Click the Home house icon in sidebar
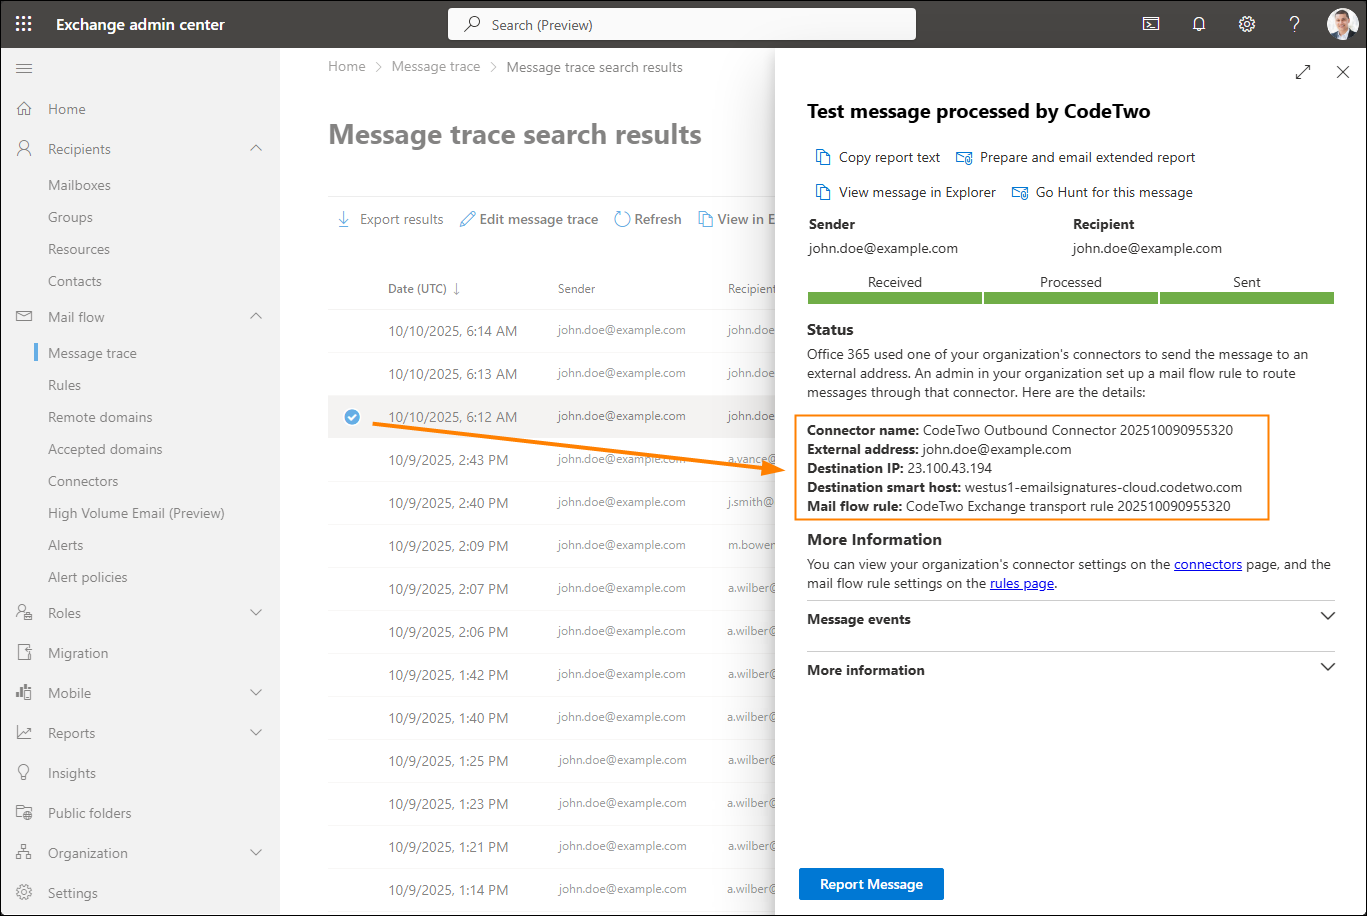The height and width of the screenshot is (916, 1367). pos(24,109)
